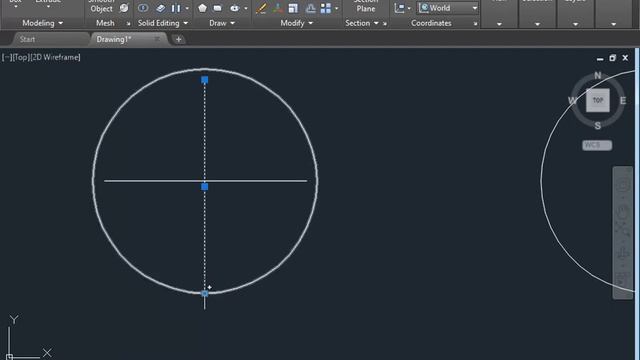Click the Section Plane button

[x=366, y=6]
